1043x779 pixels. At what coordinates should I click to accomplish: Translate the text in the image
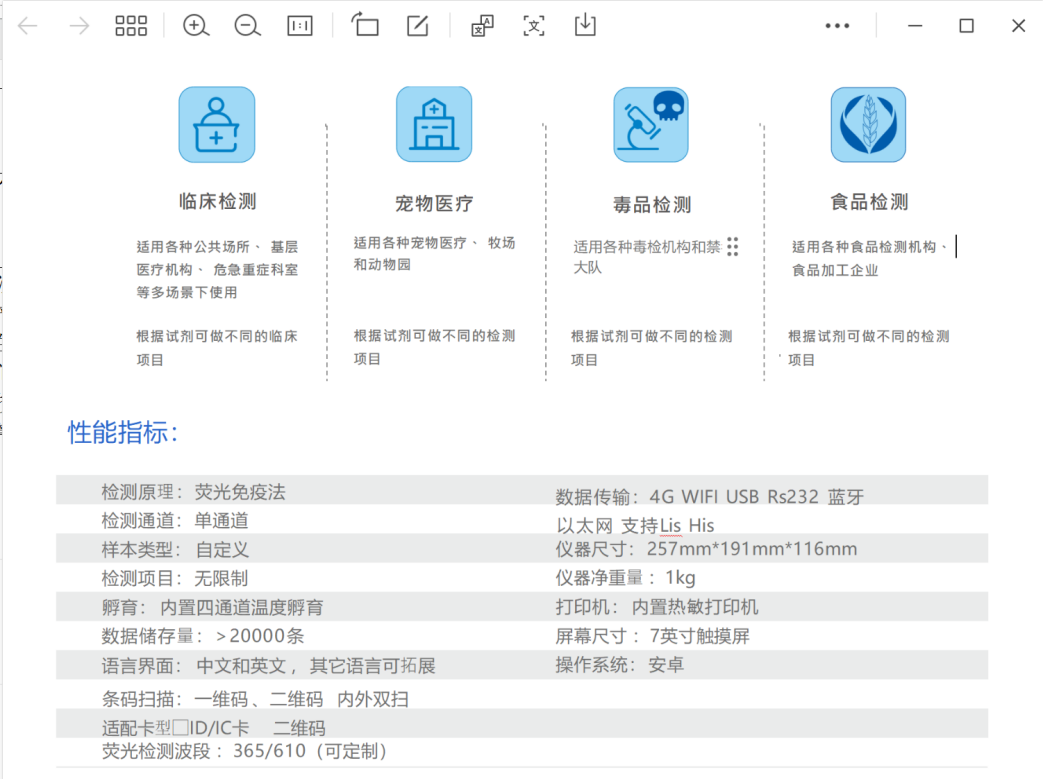(483, 26)
